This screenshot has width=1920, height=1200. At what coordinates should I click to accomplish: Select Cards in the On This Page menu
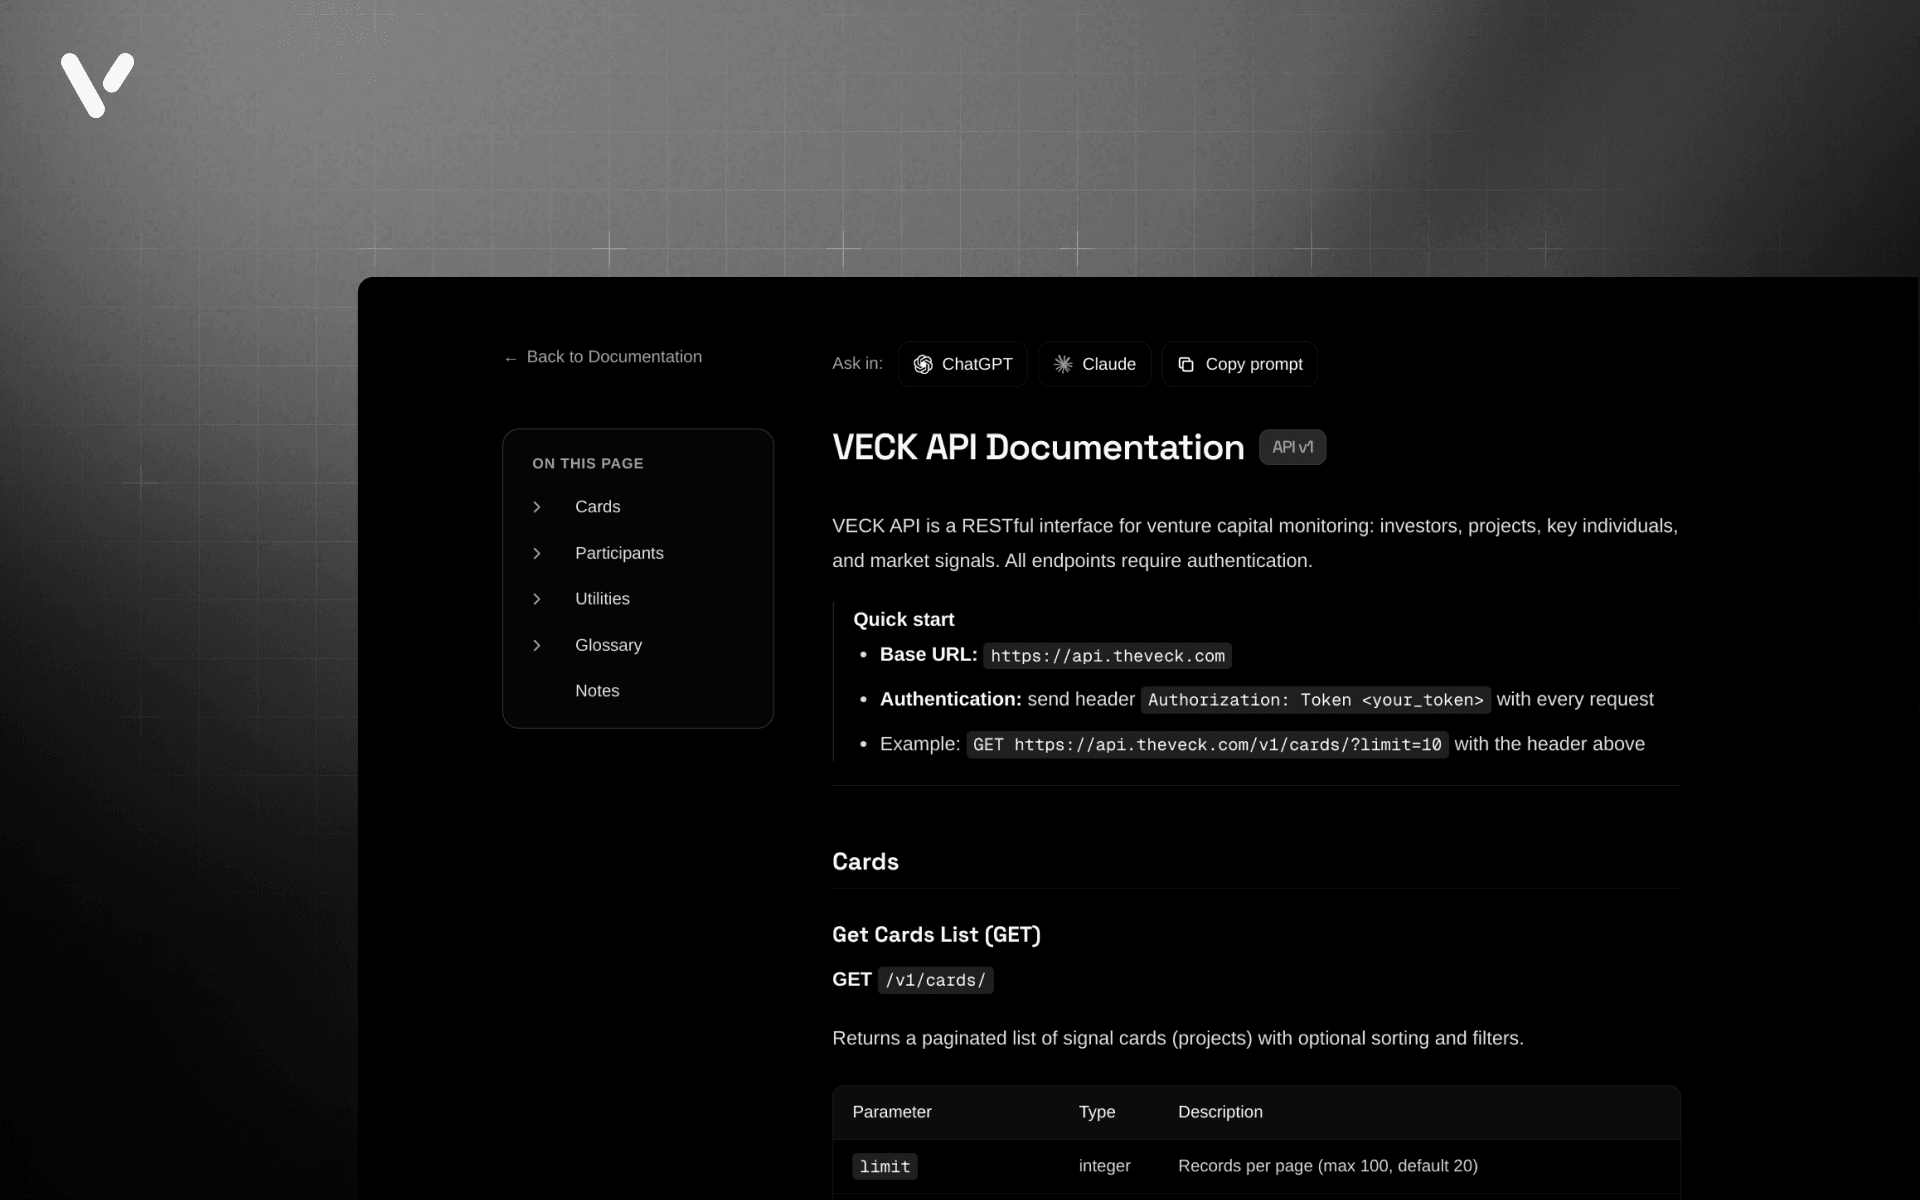597,507
